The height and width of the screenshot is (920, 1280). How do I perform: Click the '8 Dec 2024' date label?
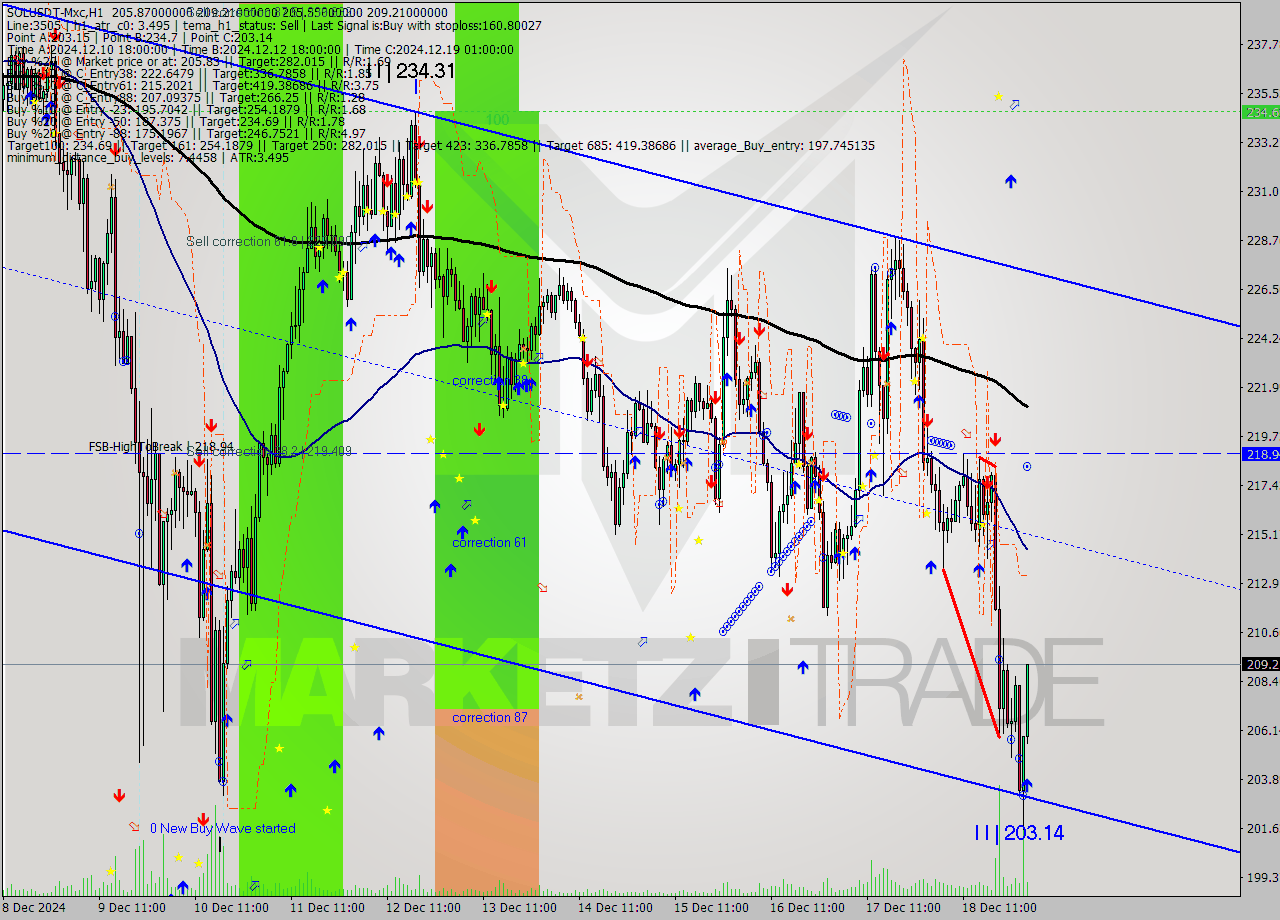pyautogui.click(x=36, y=908)
